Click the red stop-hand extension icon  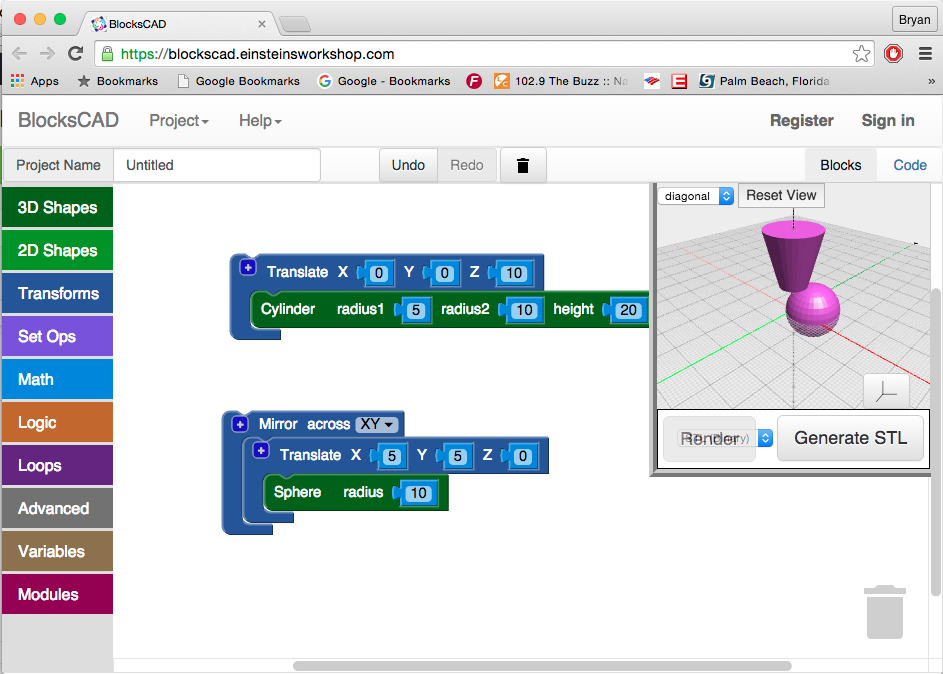click(894, 54)
